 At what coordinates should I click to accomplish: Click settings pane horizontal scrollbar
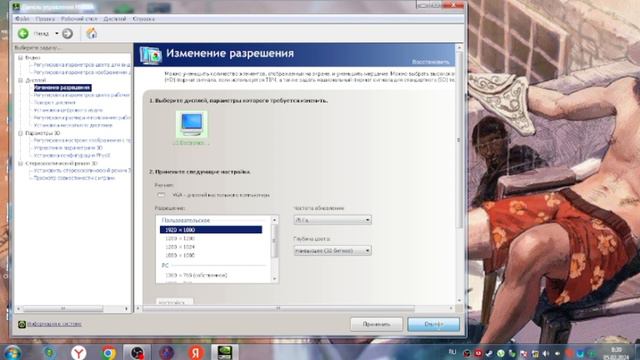[278, 308]
